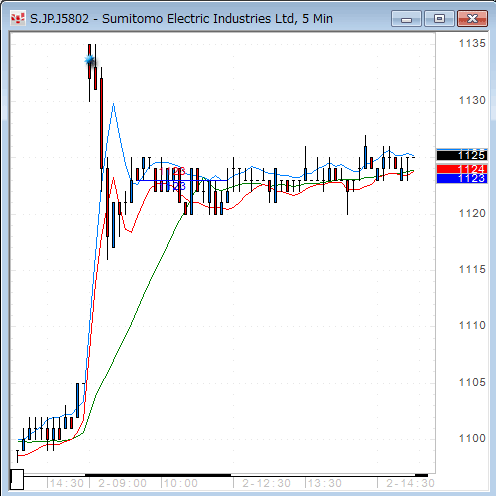
Task: Click the 2-09:00 time axis label
Action: pos(122,483)
